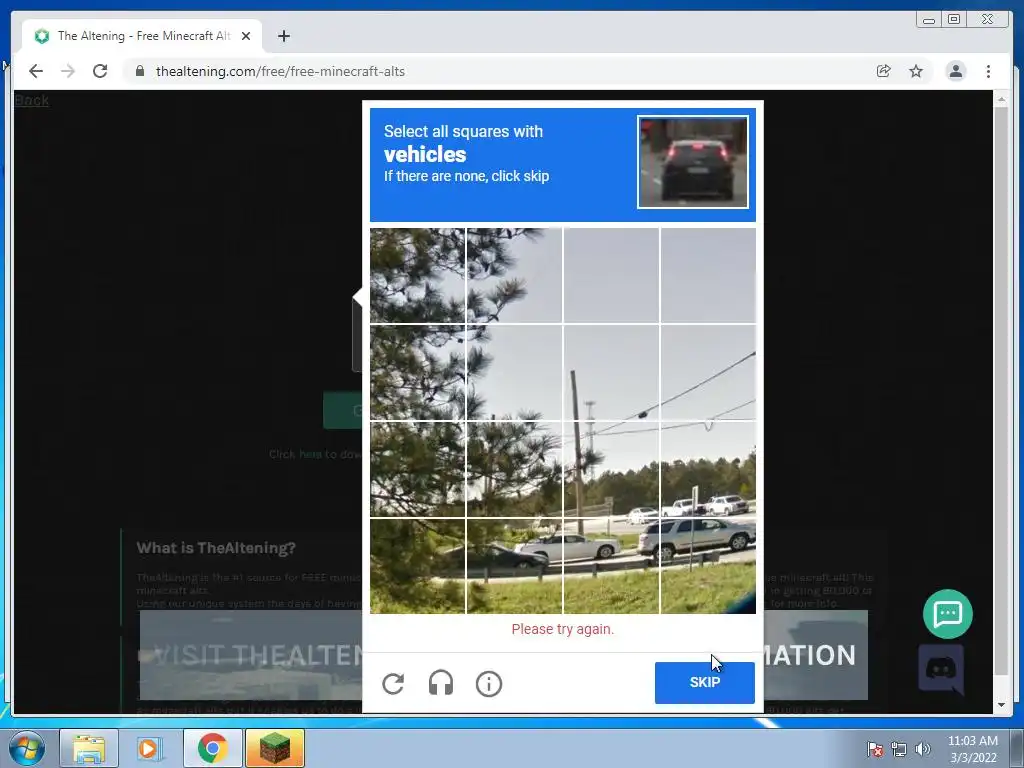Open Windows Media Player taskbar icon

tap(148, 748)
